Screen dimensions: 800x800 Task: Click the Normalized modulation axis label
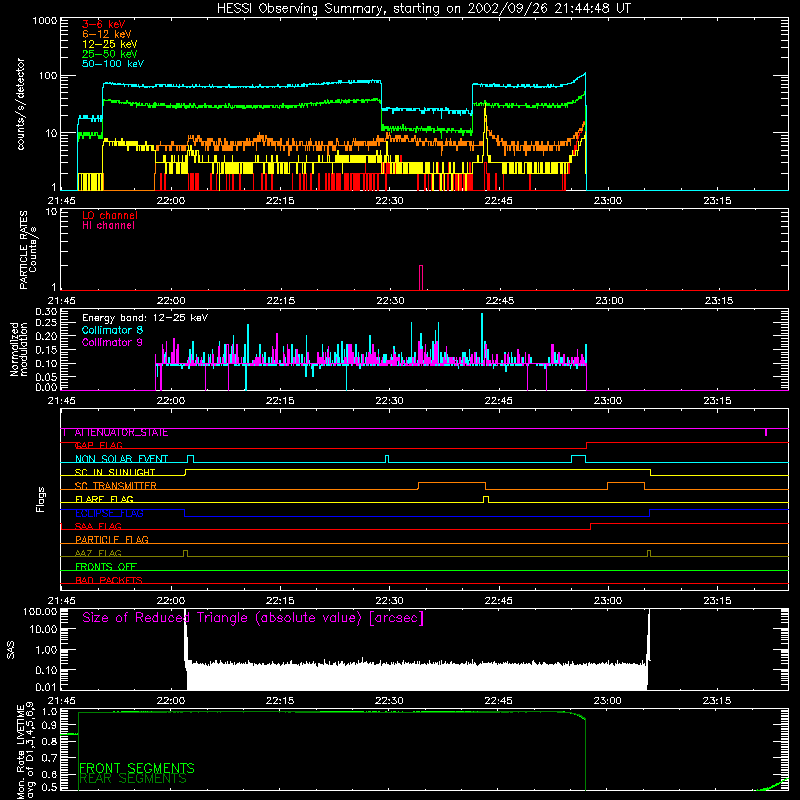pyautogui.click(x=19, y=349)
